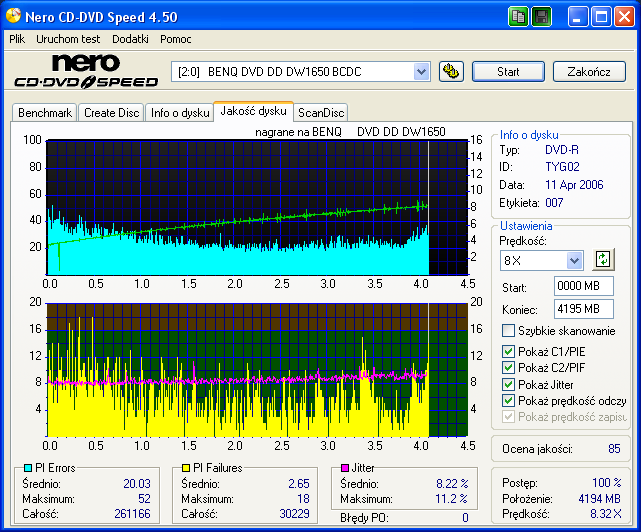This screenshot has width=641, height=532.
Task: Click the Jitter average 8.22 % value
Action: click(452, 484)
